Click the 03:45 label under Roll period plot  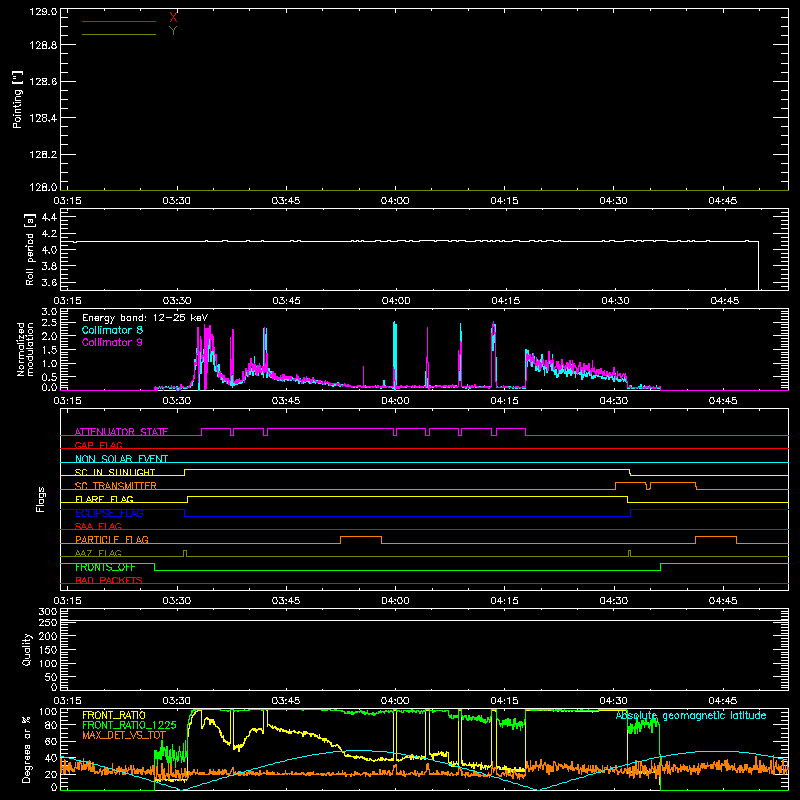click(x=286, y=301)
